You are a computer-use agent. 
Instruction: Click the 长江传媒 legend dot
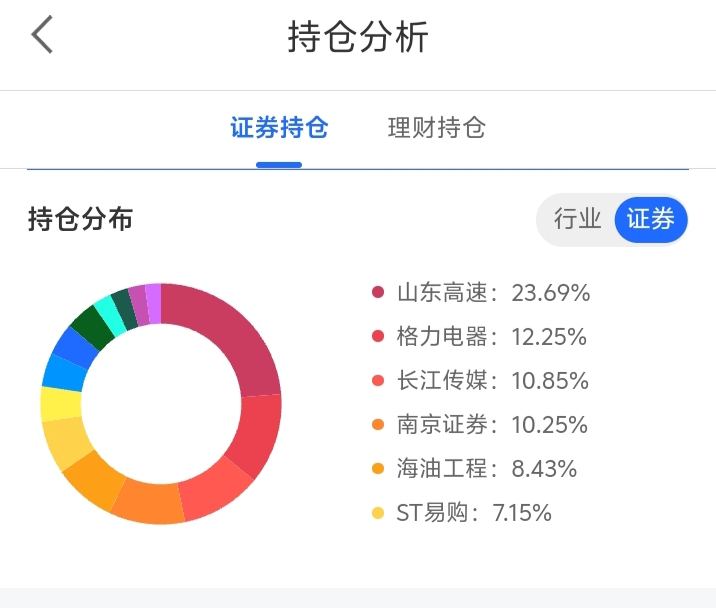tap(378, 381)
